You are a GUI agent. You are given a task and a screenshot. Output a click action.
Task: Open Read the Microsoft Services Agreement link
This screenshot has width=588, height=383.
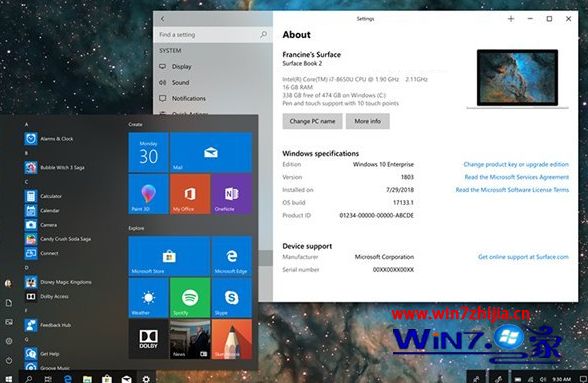tap(517, 177)
